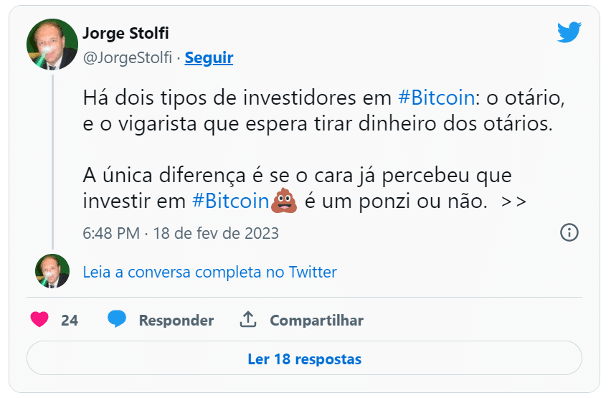Click the Responder button
This screenshot has height=398, width=611.
[x=176, y=320]
